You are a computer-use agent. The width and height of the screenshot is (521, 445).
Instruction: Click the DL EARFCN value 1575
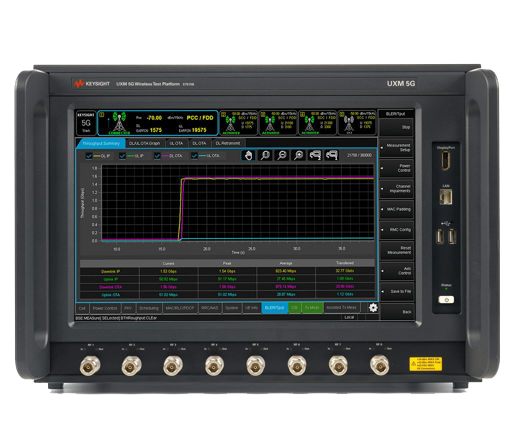(x=155, y=130)
